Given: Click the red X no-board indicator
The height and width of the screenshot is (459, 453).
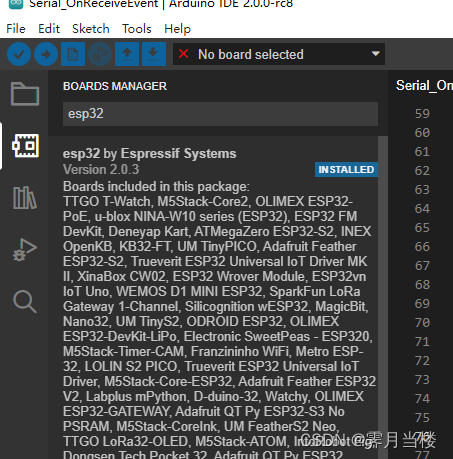Looking at the screenshot, I should point(183,54).
